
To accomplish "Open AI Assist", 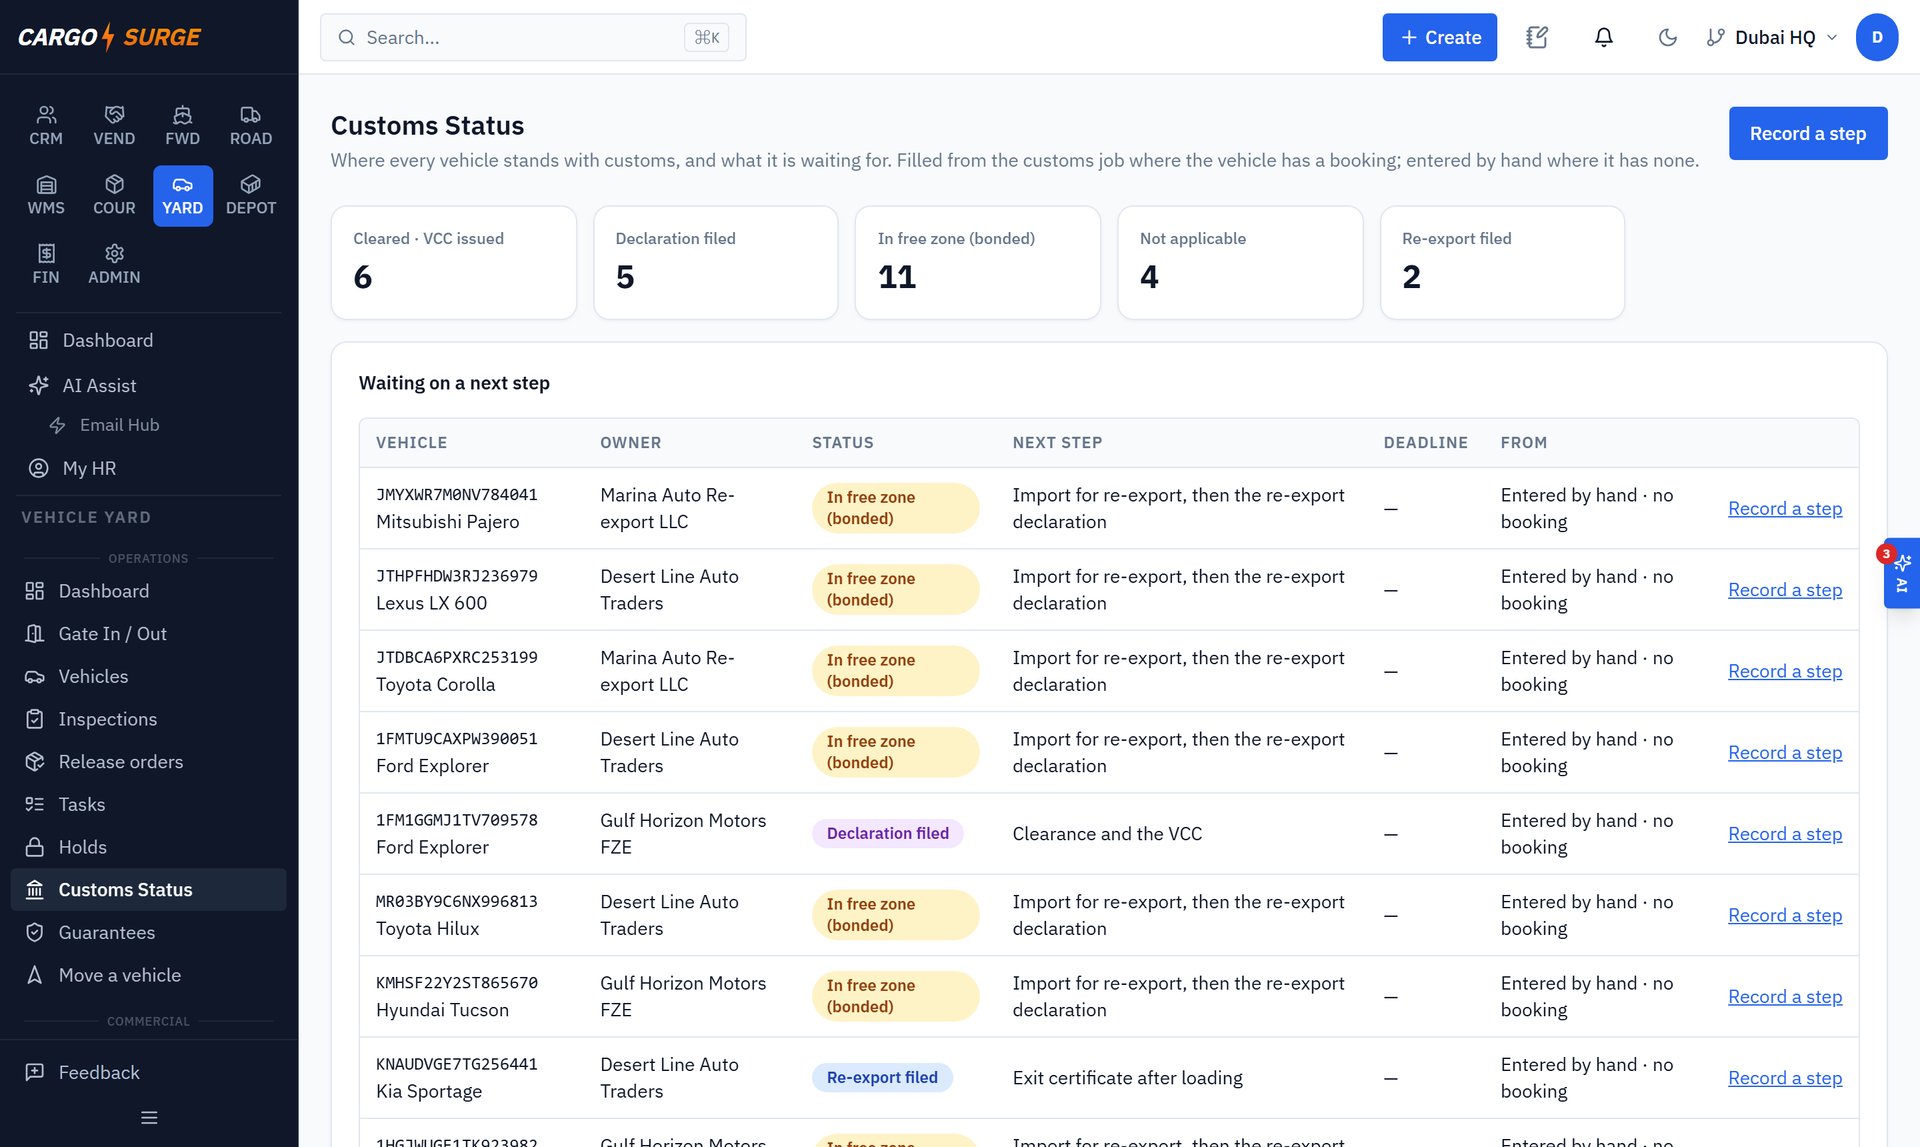I will 148,385.
